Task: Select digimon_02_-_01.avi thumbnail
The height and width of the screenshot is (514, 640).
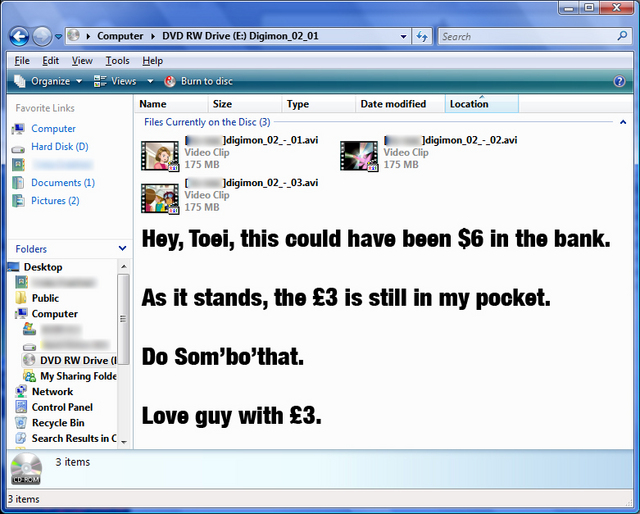Action: 160,156
